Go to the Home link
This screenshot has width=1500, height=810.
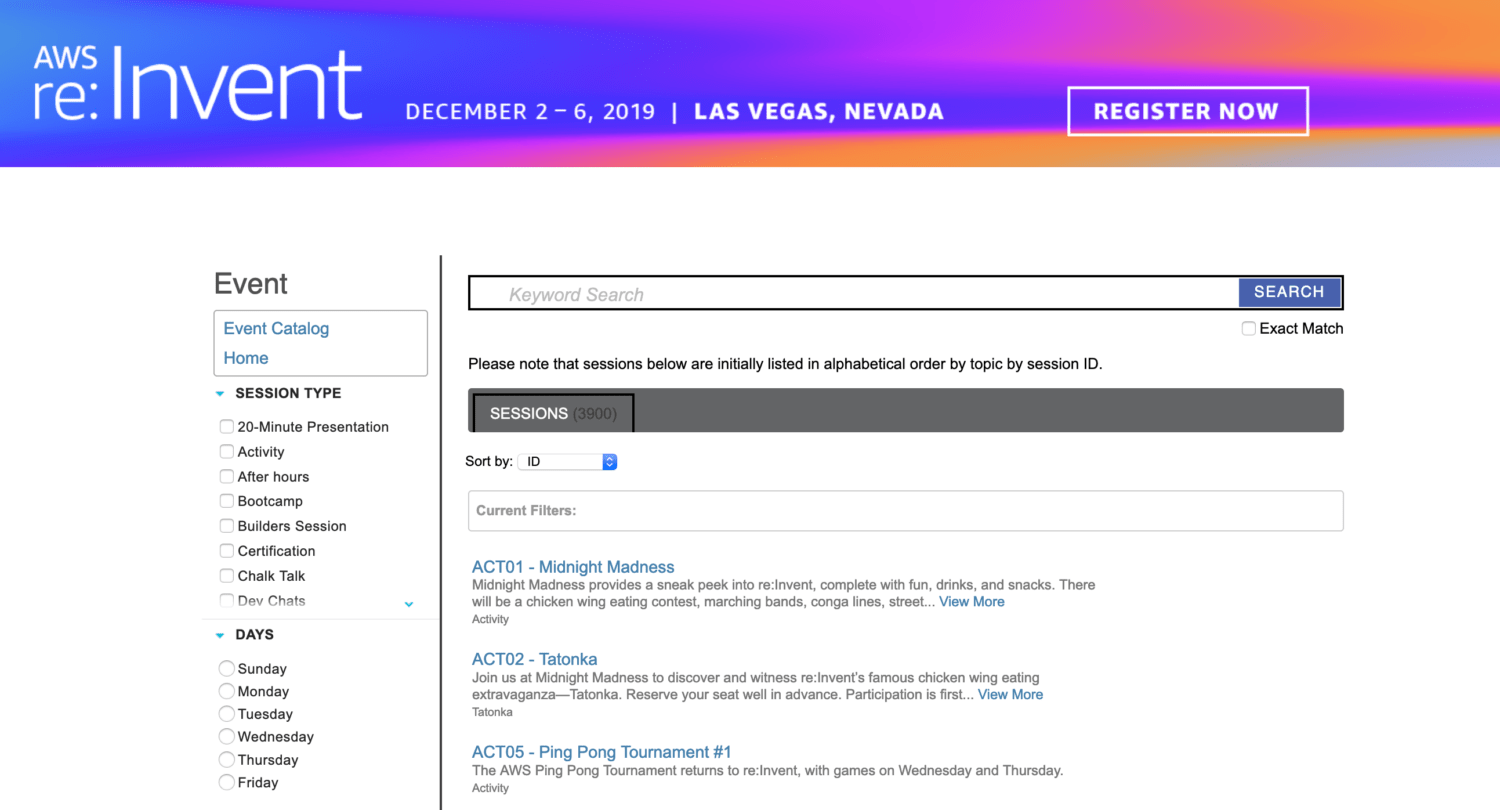(246, 358)
